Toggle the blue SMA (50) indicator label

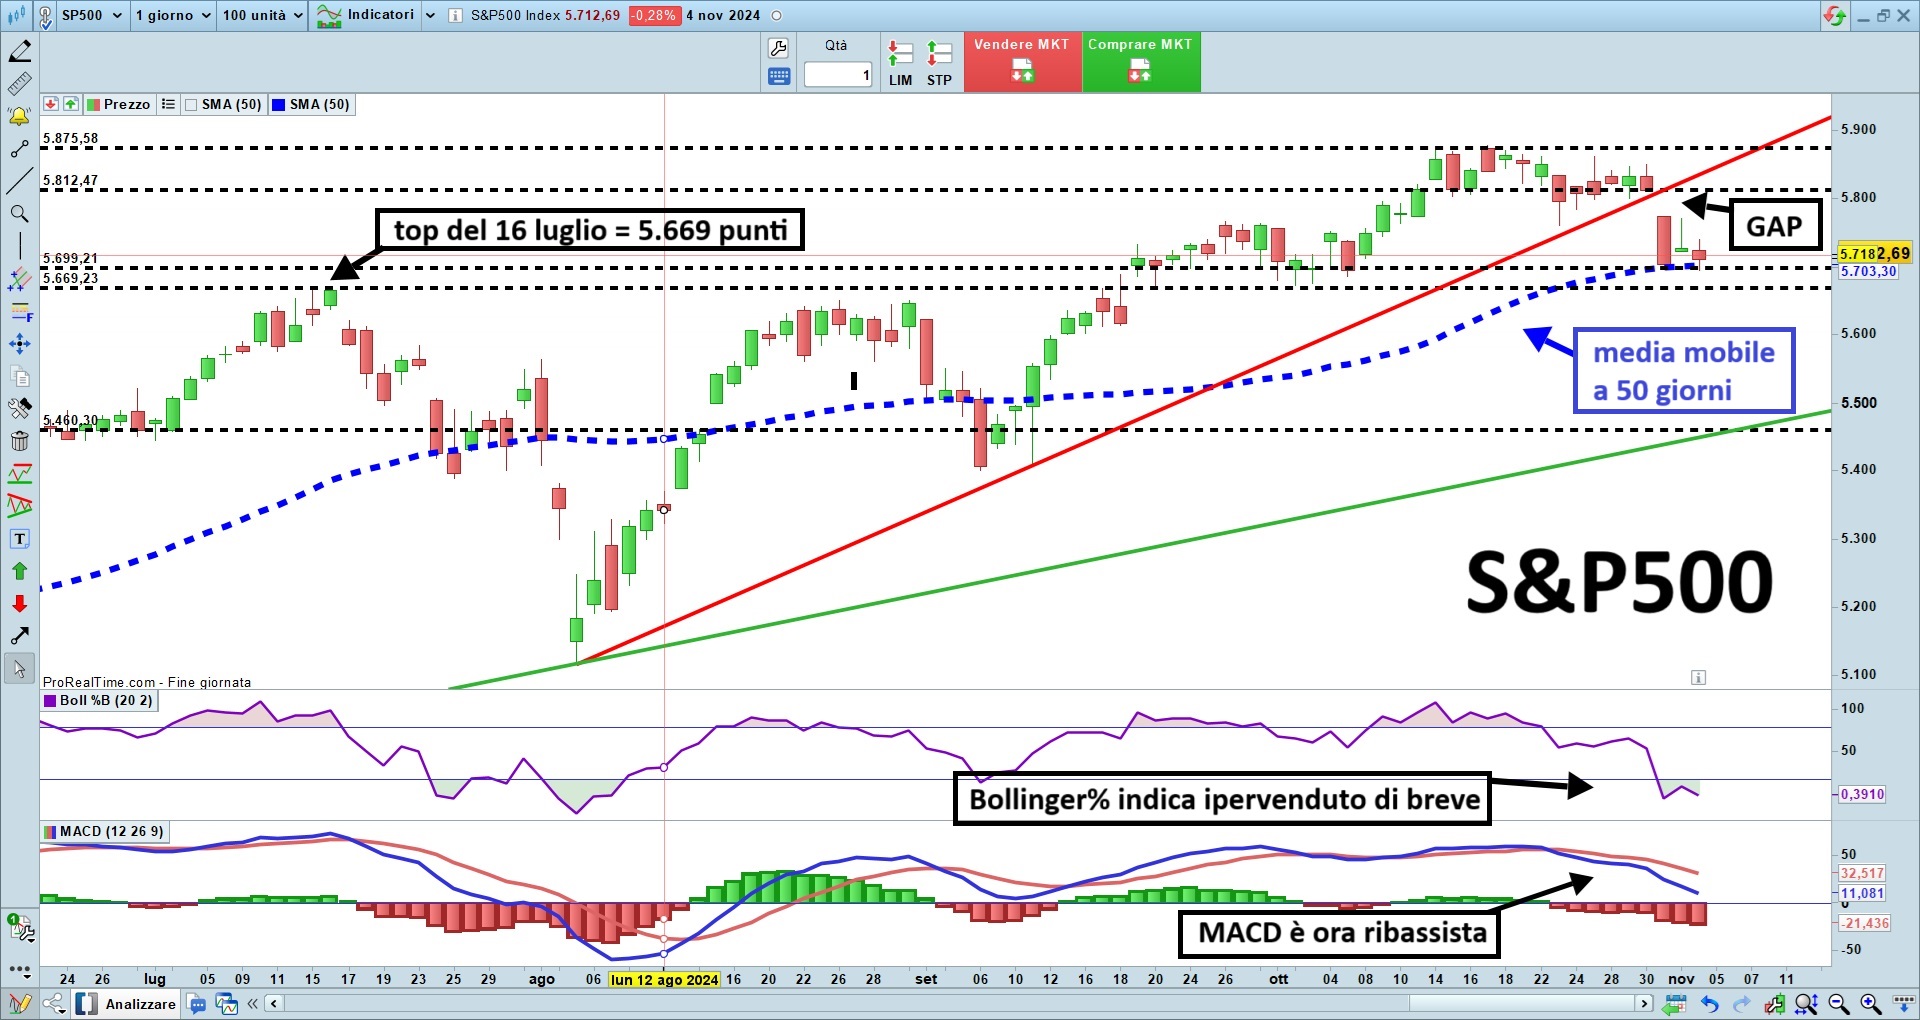point(312,104)
